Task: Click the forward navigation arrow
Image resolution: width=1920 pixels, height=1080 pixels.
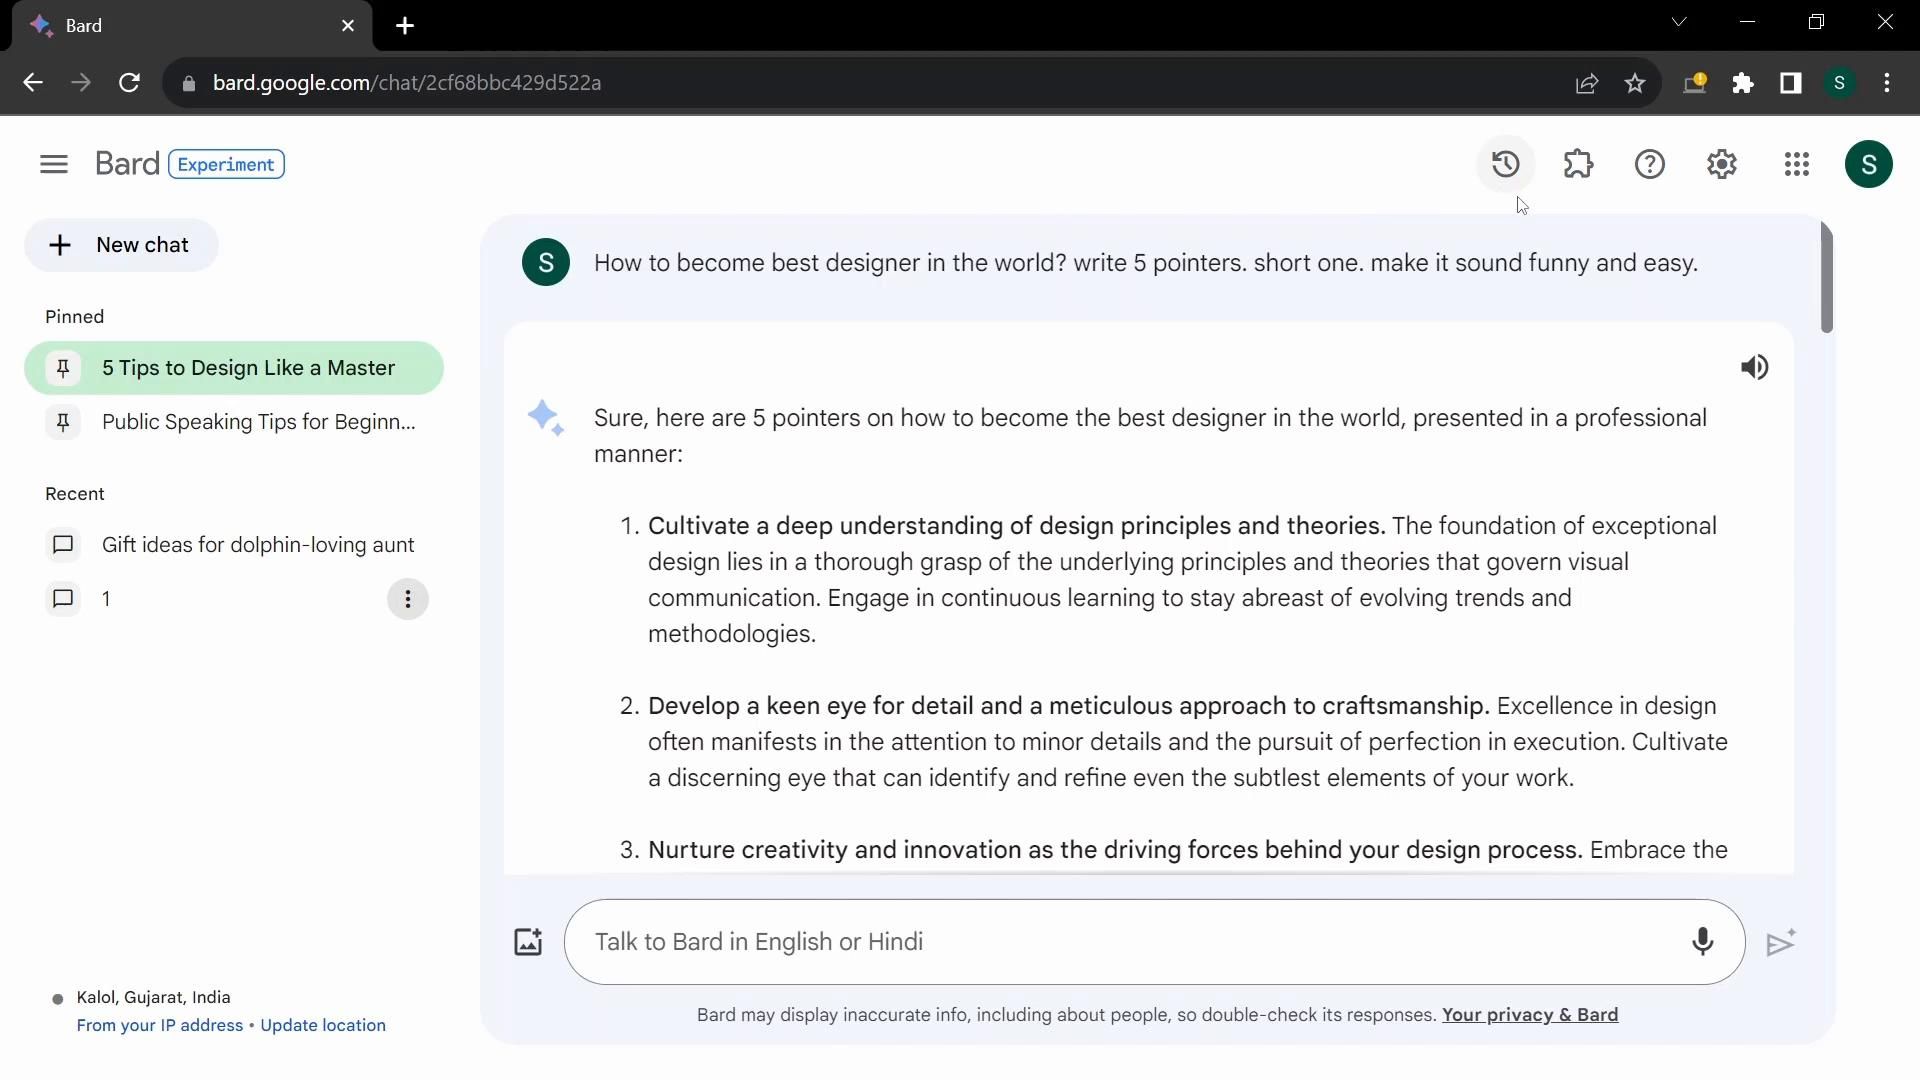Action: click(81, 83)
